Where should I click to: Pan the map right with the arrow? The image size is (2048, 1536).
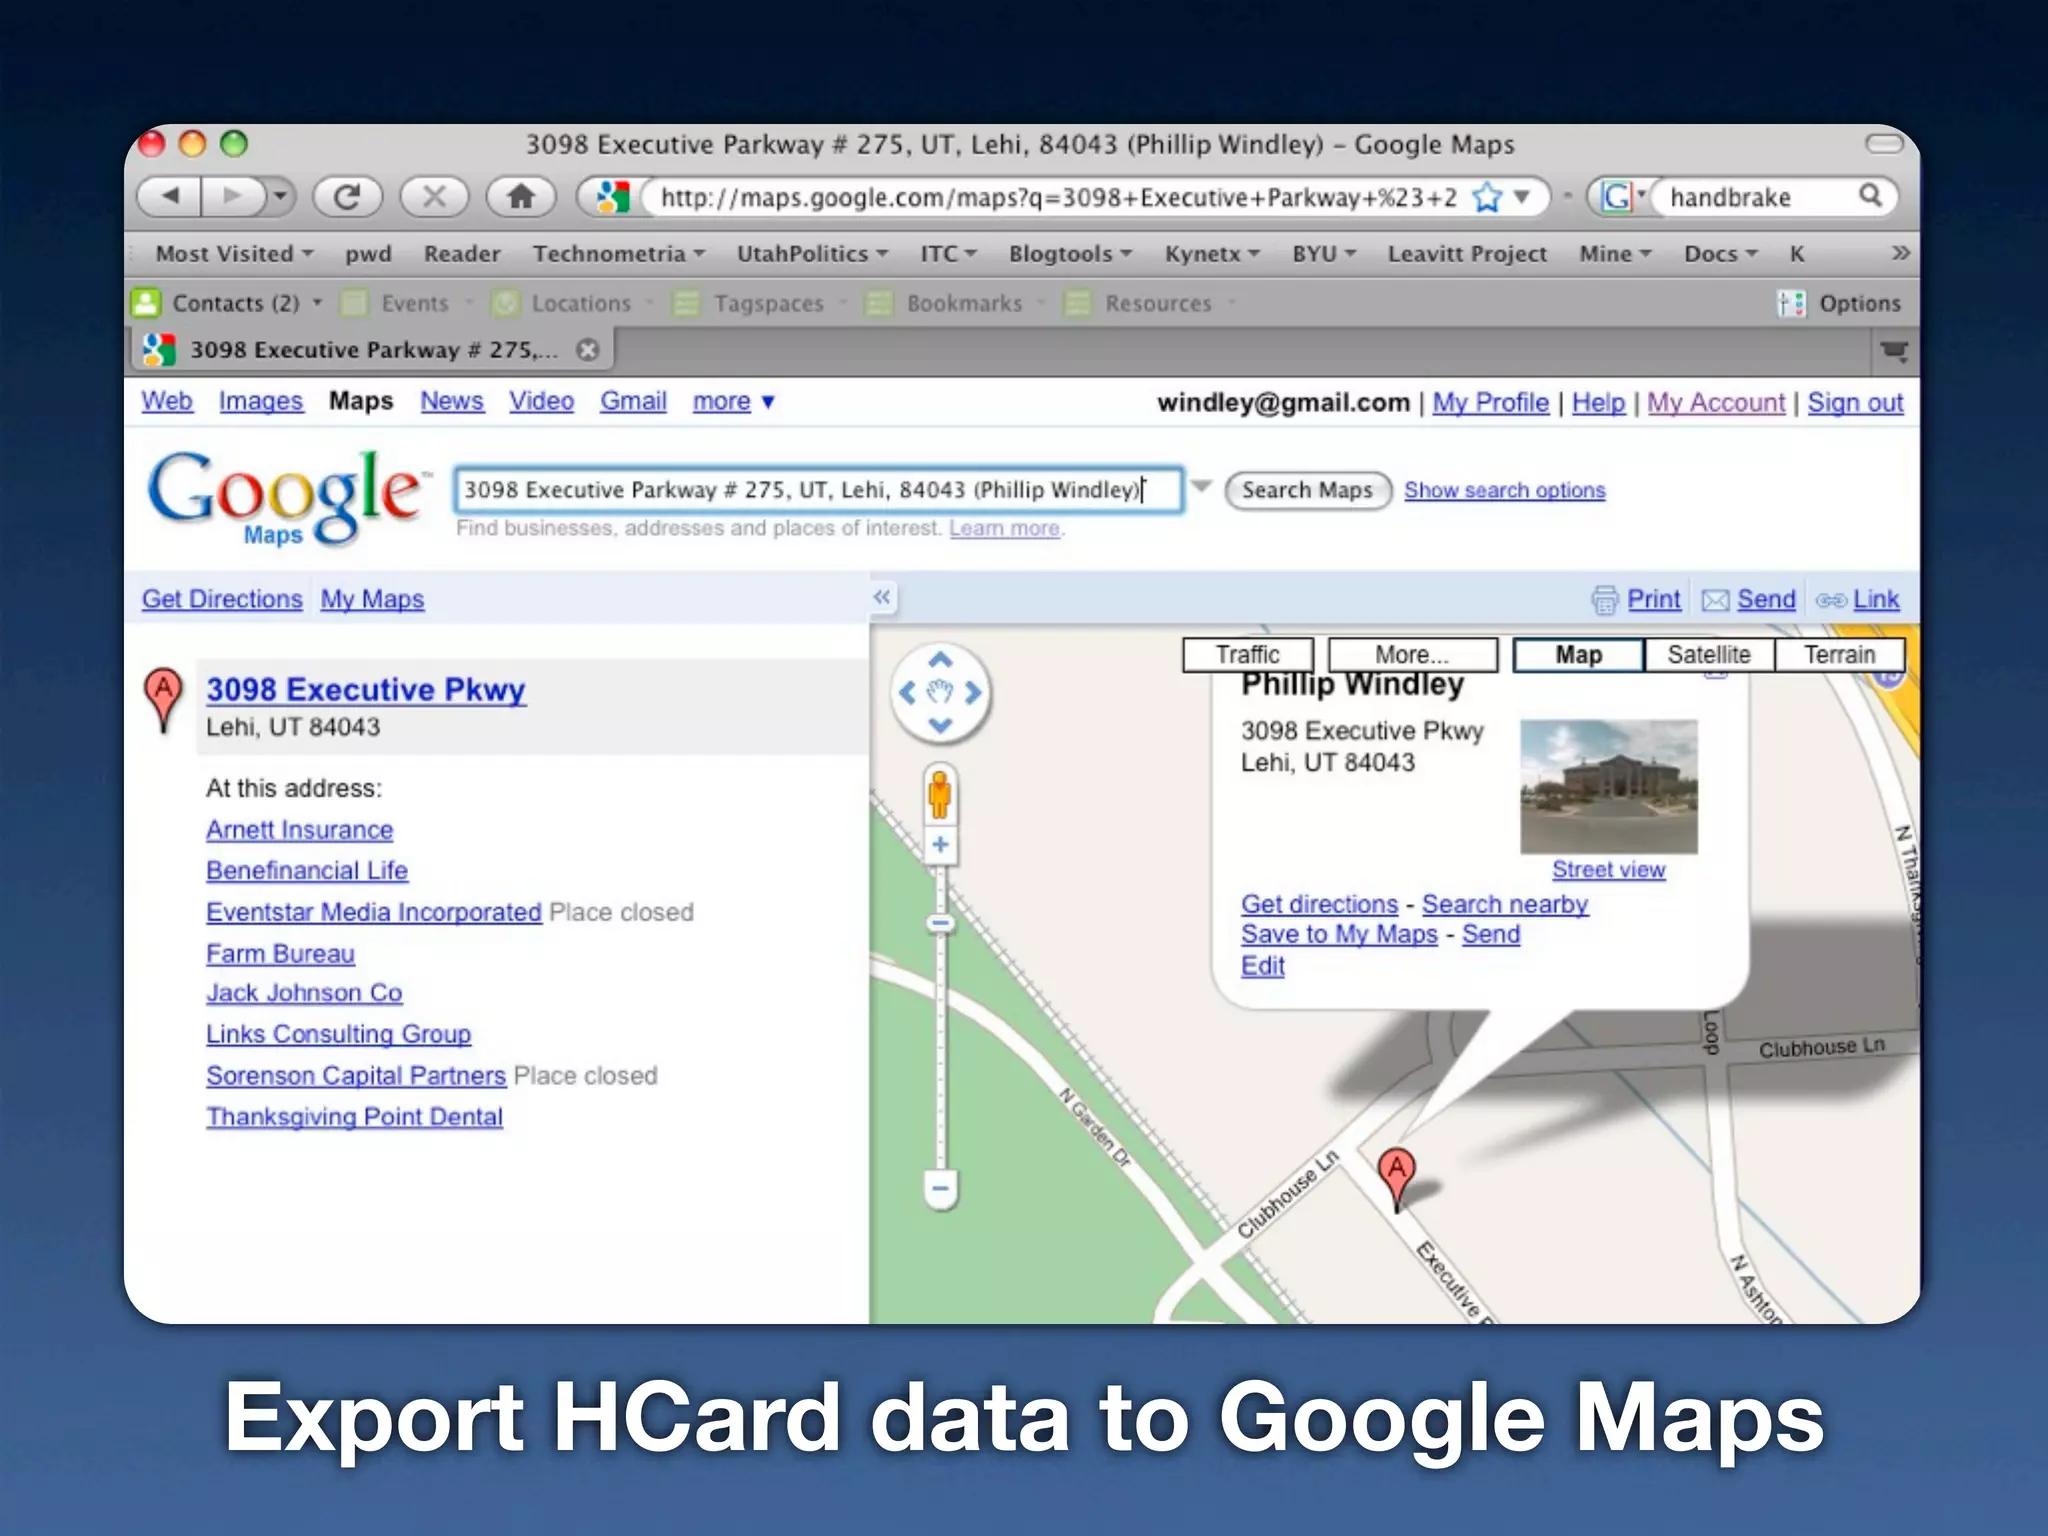[x=973, y=692]
